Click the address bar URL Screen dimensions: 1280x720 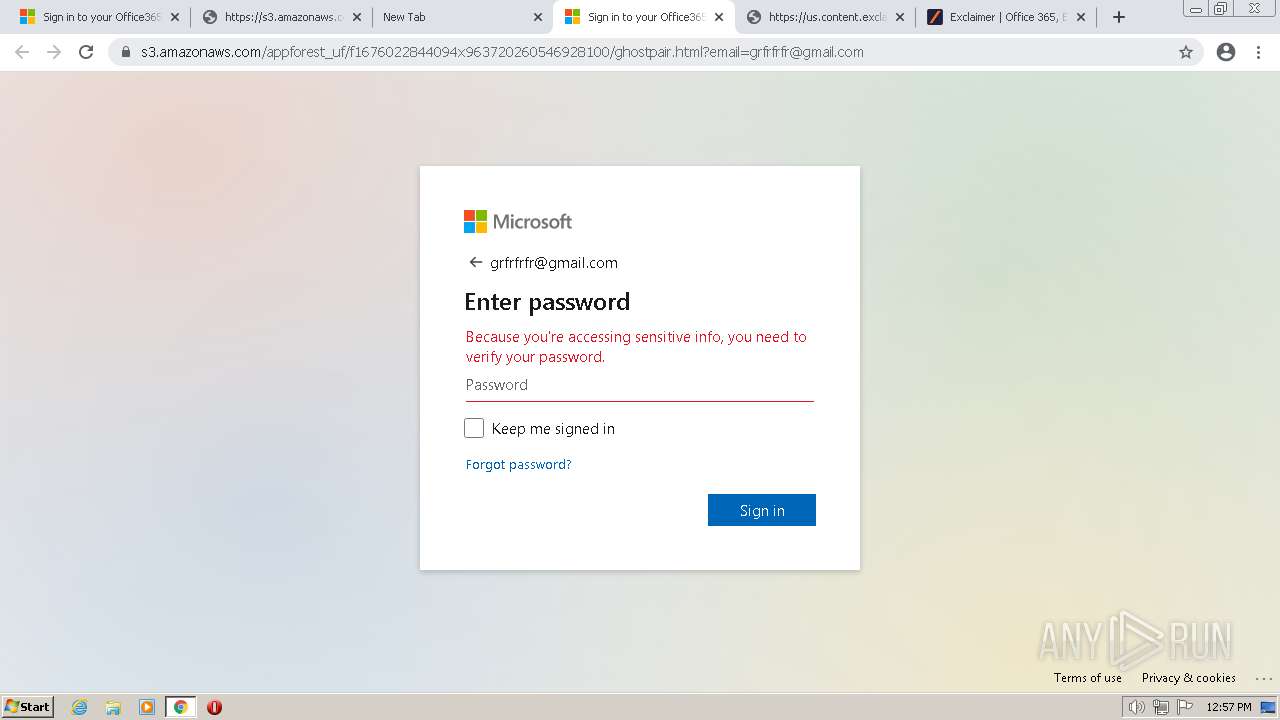[x=502, y=52]
